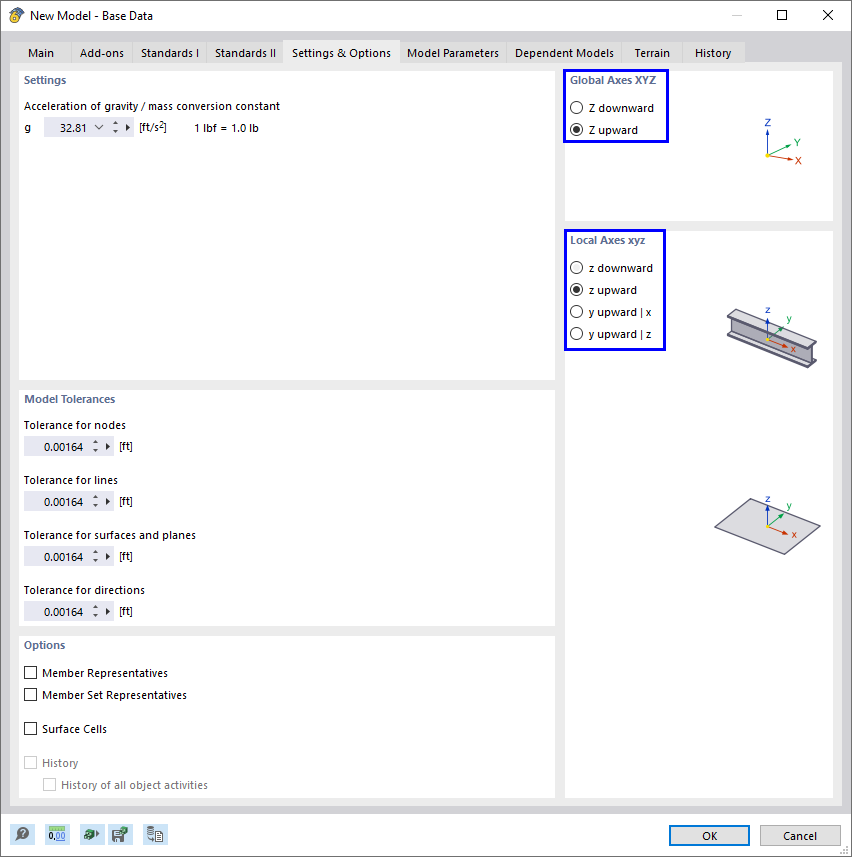Open the gravity value dropdown chevron
Screen dimensions: 852x857
point(99,127)
